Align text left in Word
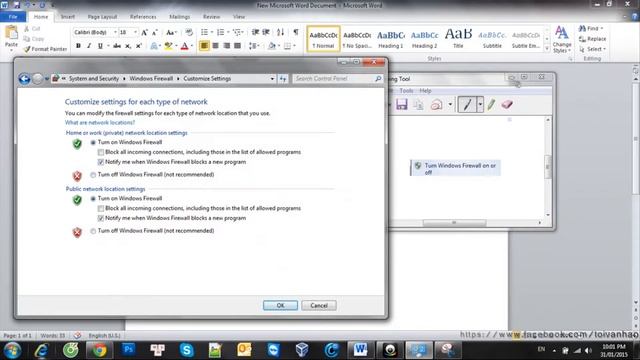Image resolution: width=640 pixels, height=360 pixels. click(204, 46)
